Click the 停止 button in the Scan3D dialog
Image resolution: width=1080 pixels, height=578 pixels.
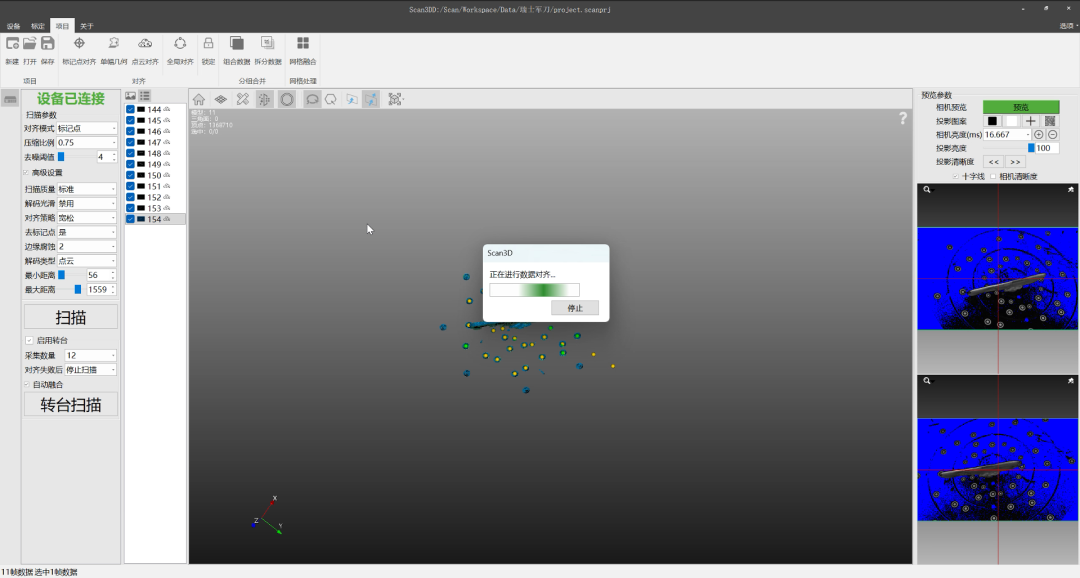pyautogui.click(x=574, y=308)
